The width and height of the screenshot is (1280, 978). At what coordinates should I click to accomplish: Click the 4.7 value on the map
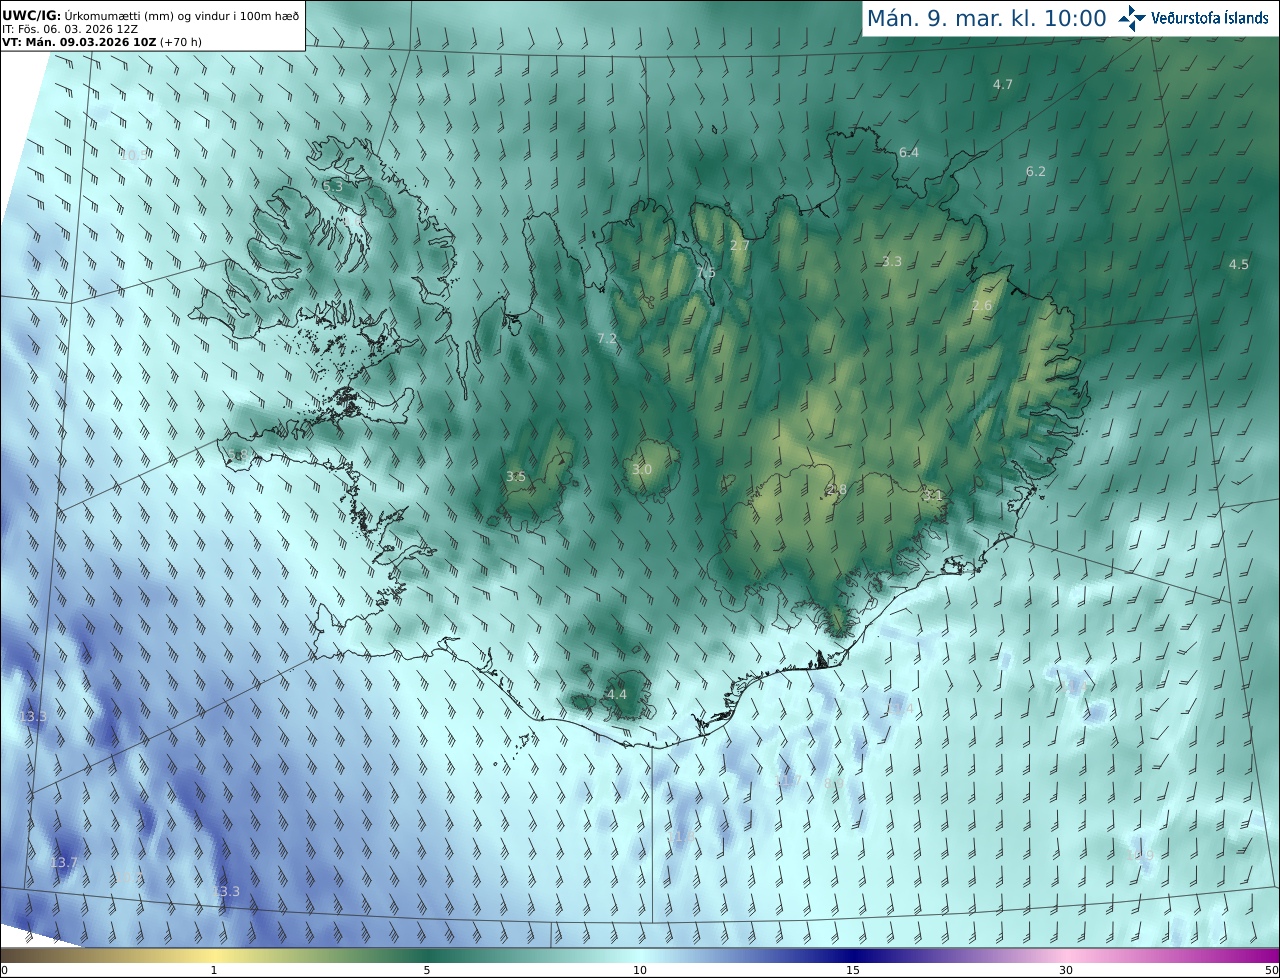(1003, 85)
